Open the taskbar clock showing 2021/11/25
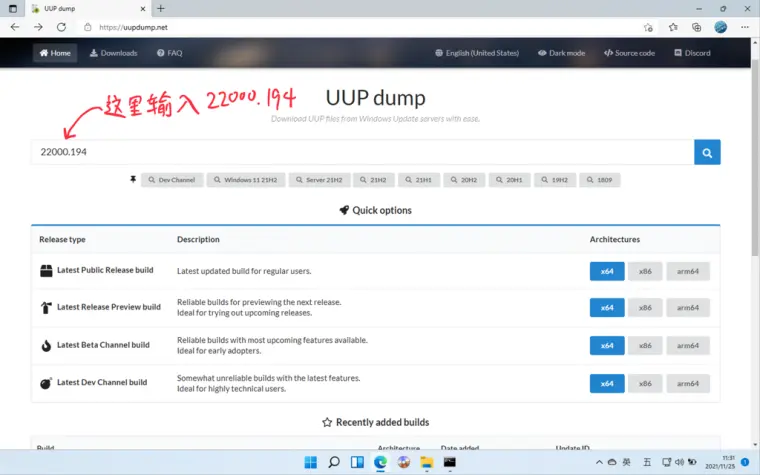This screenshot has height=475, width=760. [x=720, y=462]
